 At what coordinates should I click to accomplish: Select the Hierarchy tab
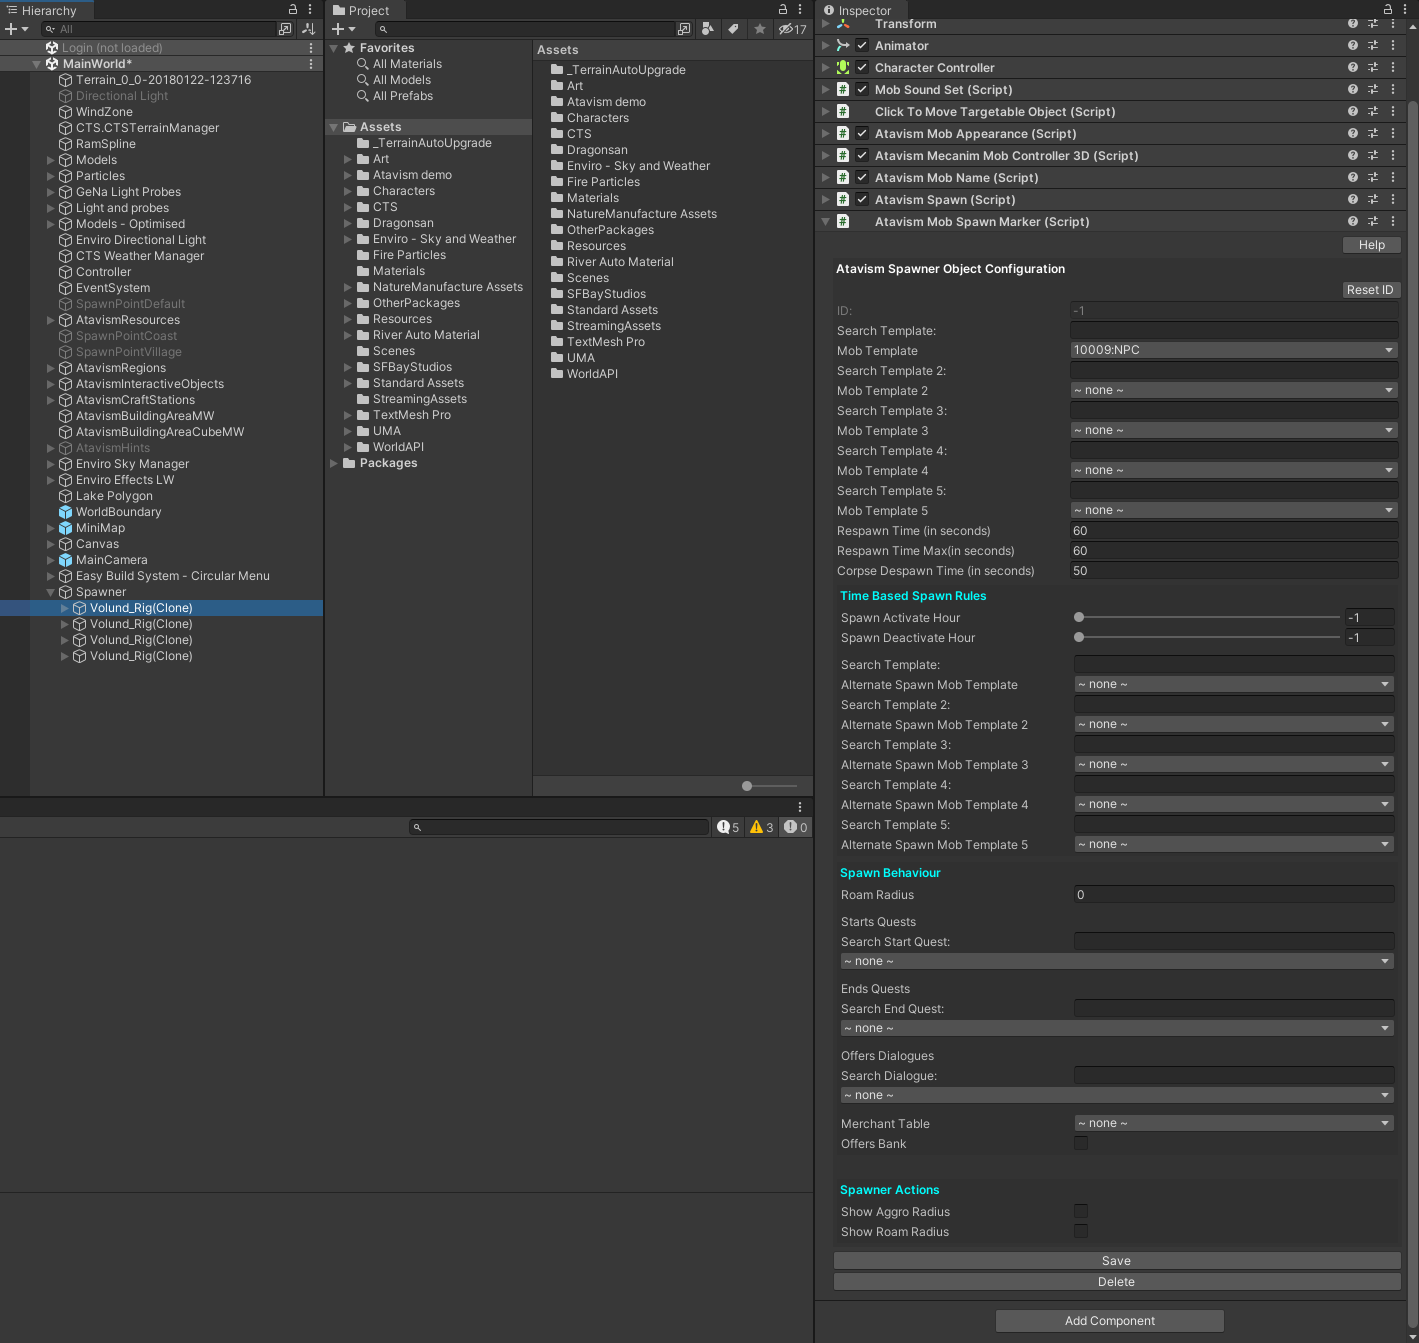point(42,10)
